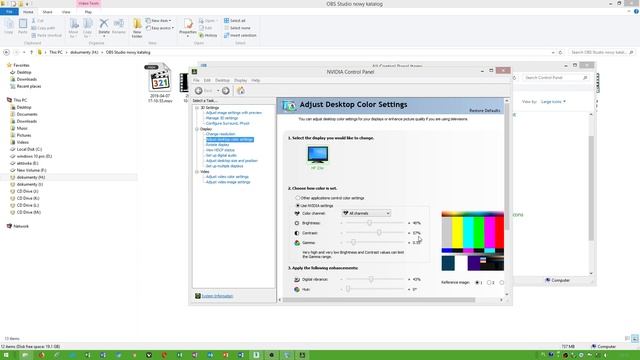Select Reference image 2 radio button
Image resolution: width=640 pixels, height=360 pixels.
[489, 282]
